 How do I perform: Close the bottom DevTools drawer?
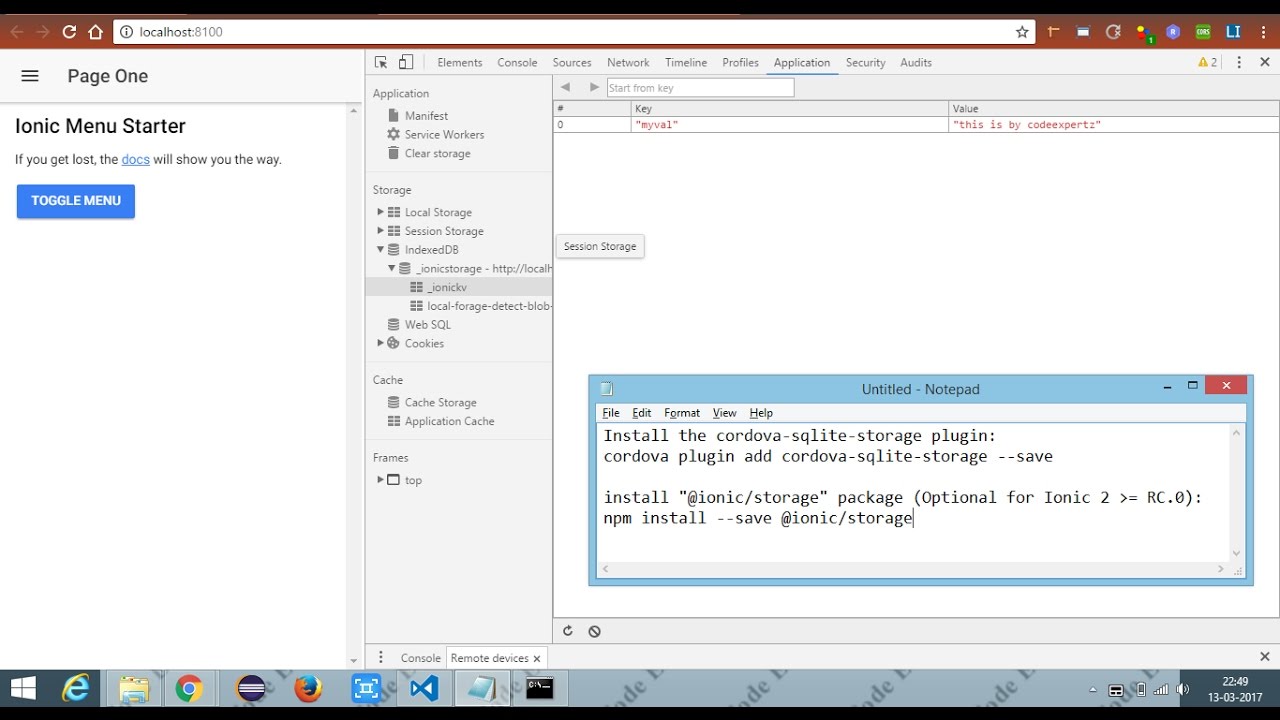tap(1265, 657)
